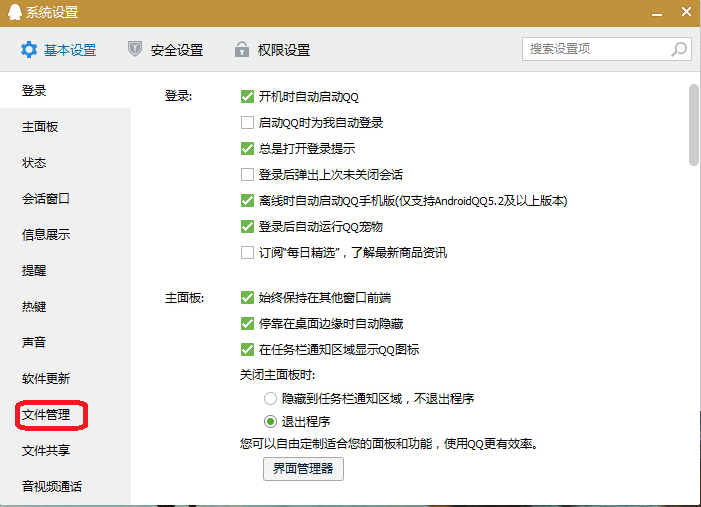The height and width of the screenshot is (507, 701).
Task: Open 声音 settings in sidebar
Action: 65,343
